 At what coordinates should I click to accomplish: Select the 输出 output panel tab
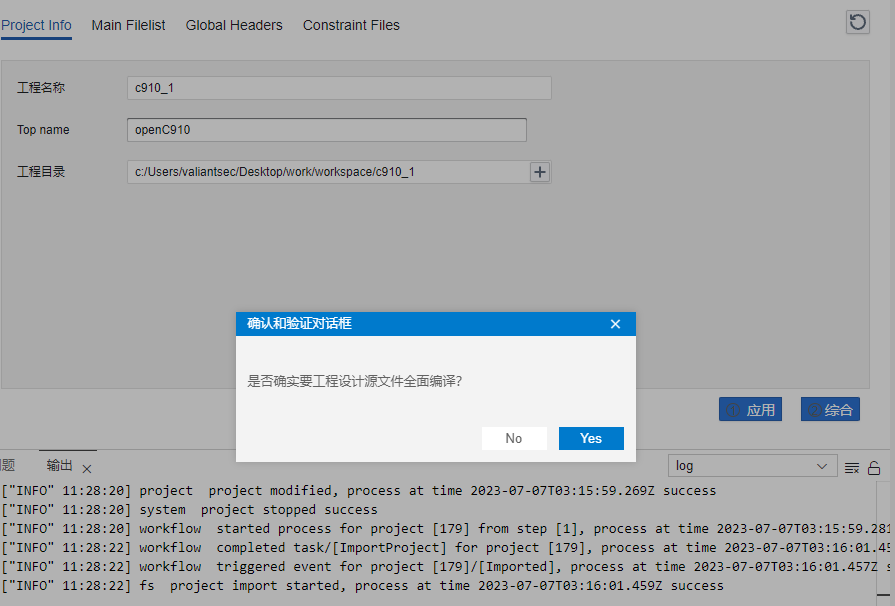(60, 465)
